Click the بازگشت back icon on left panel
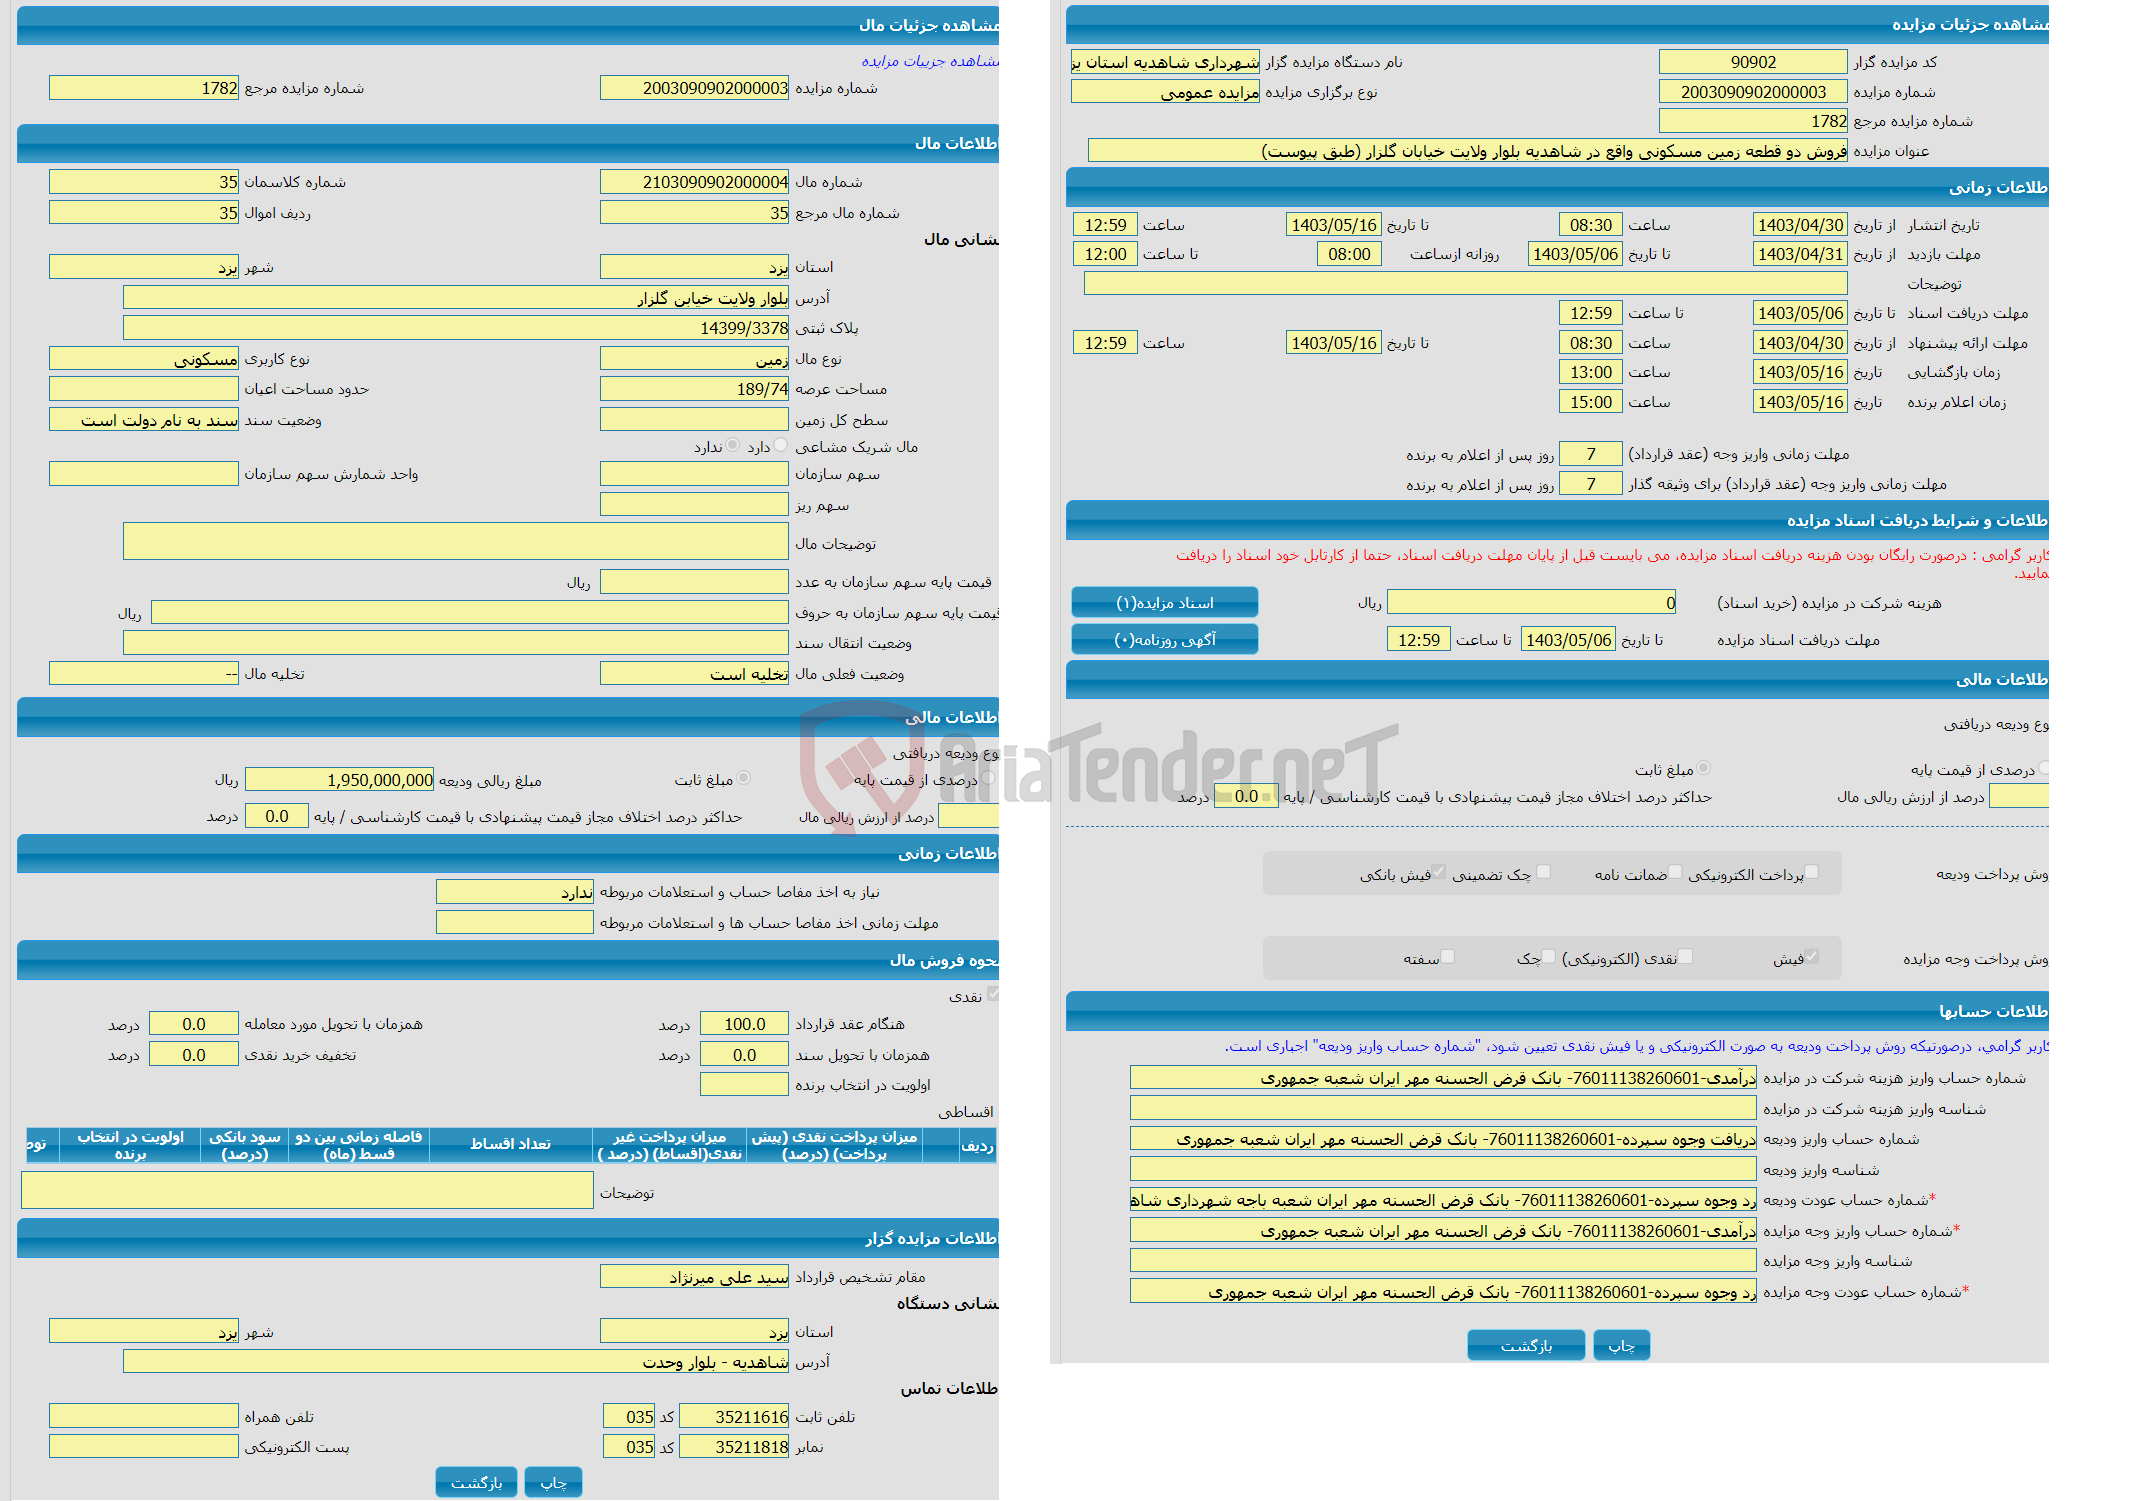Viewport: 2150px width, 1501px height. (x=475, y=1480)
